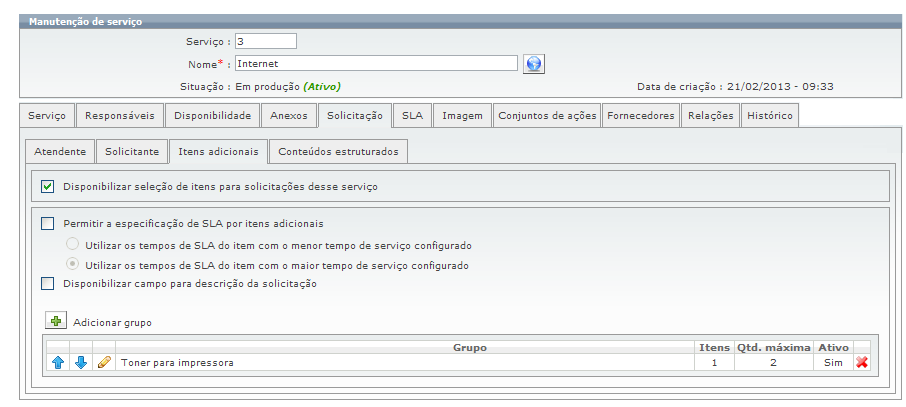Click the green plus Adicionar grupo icon
Image resolution: width=906 pixels, height=407 pixels.
click(56, 321)
